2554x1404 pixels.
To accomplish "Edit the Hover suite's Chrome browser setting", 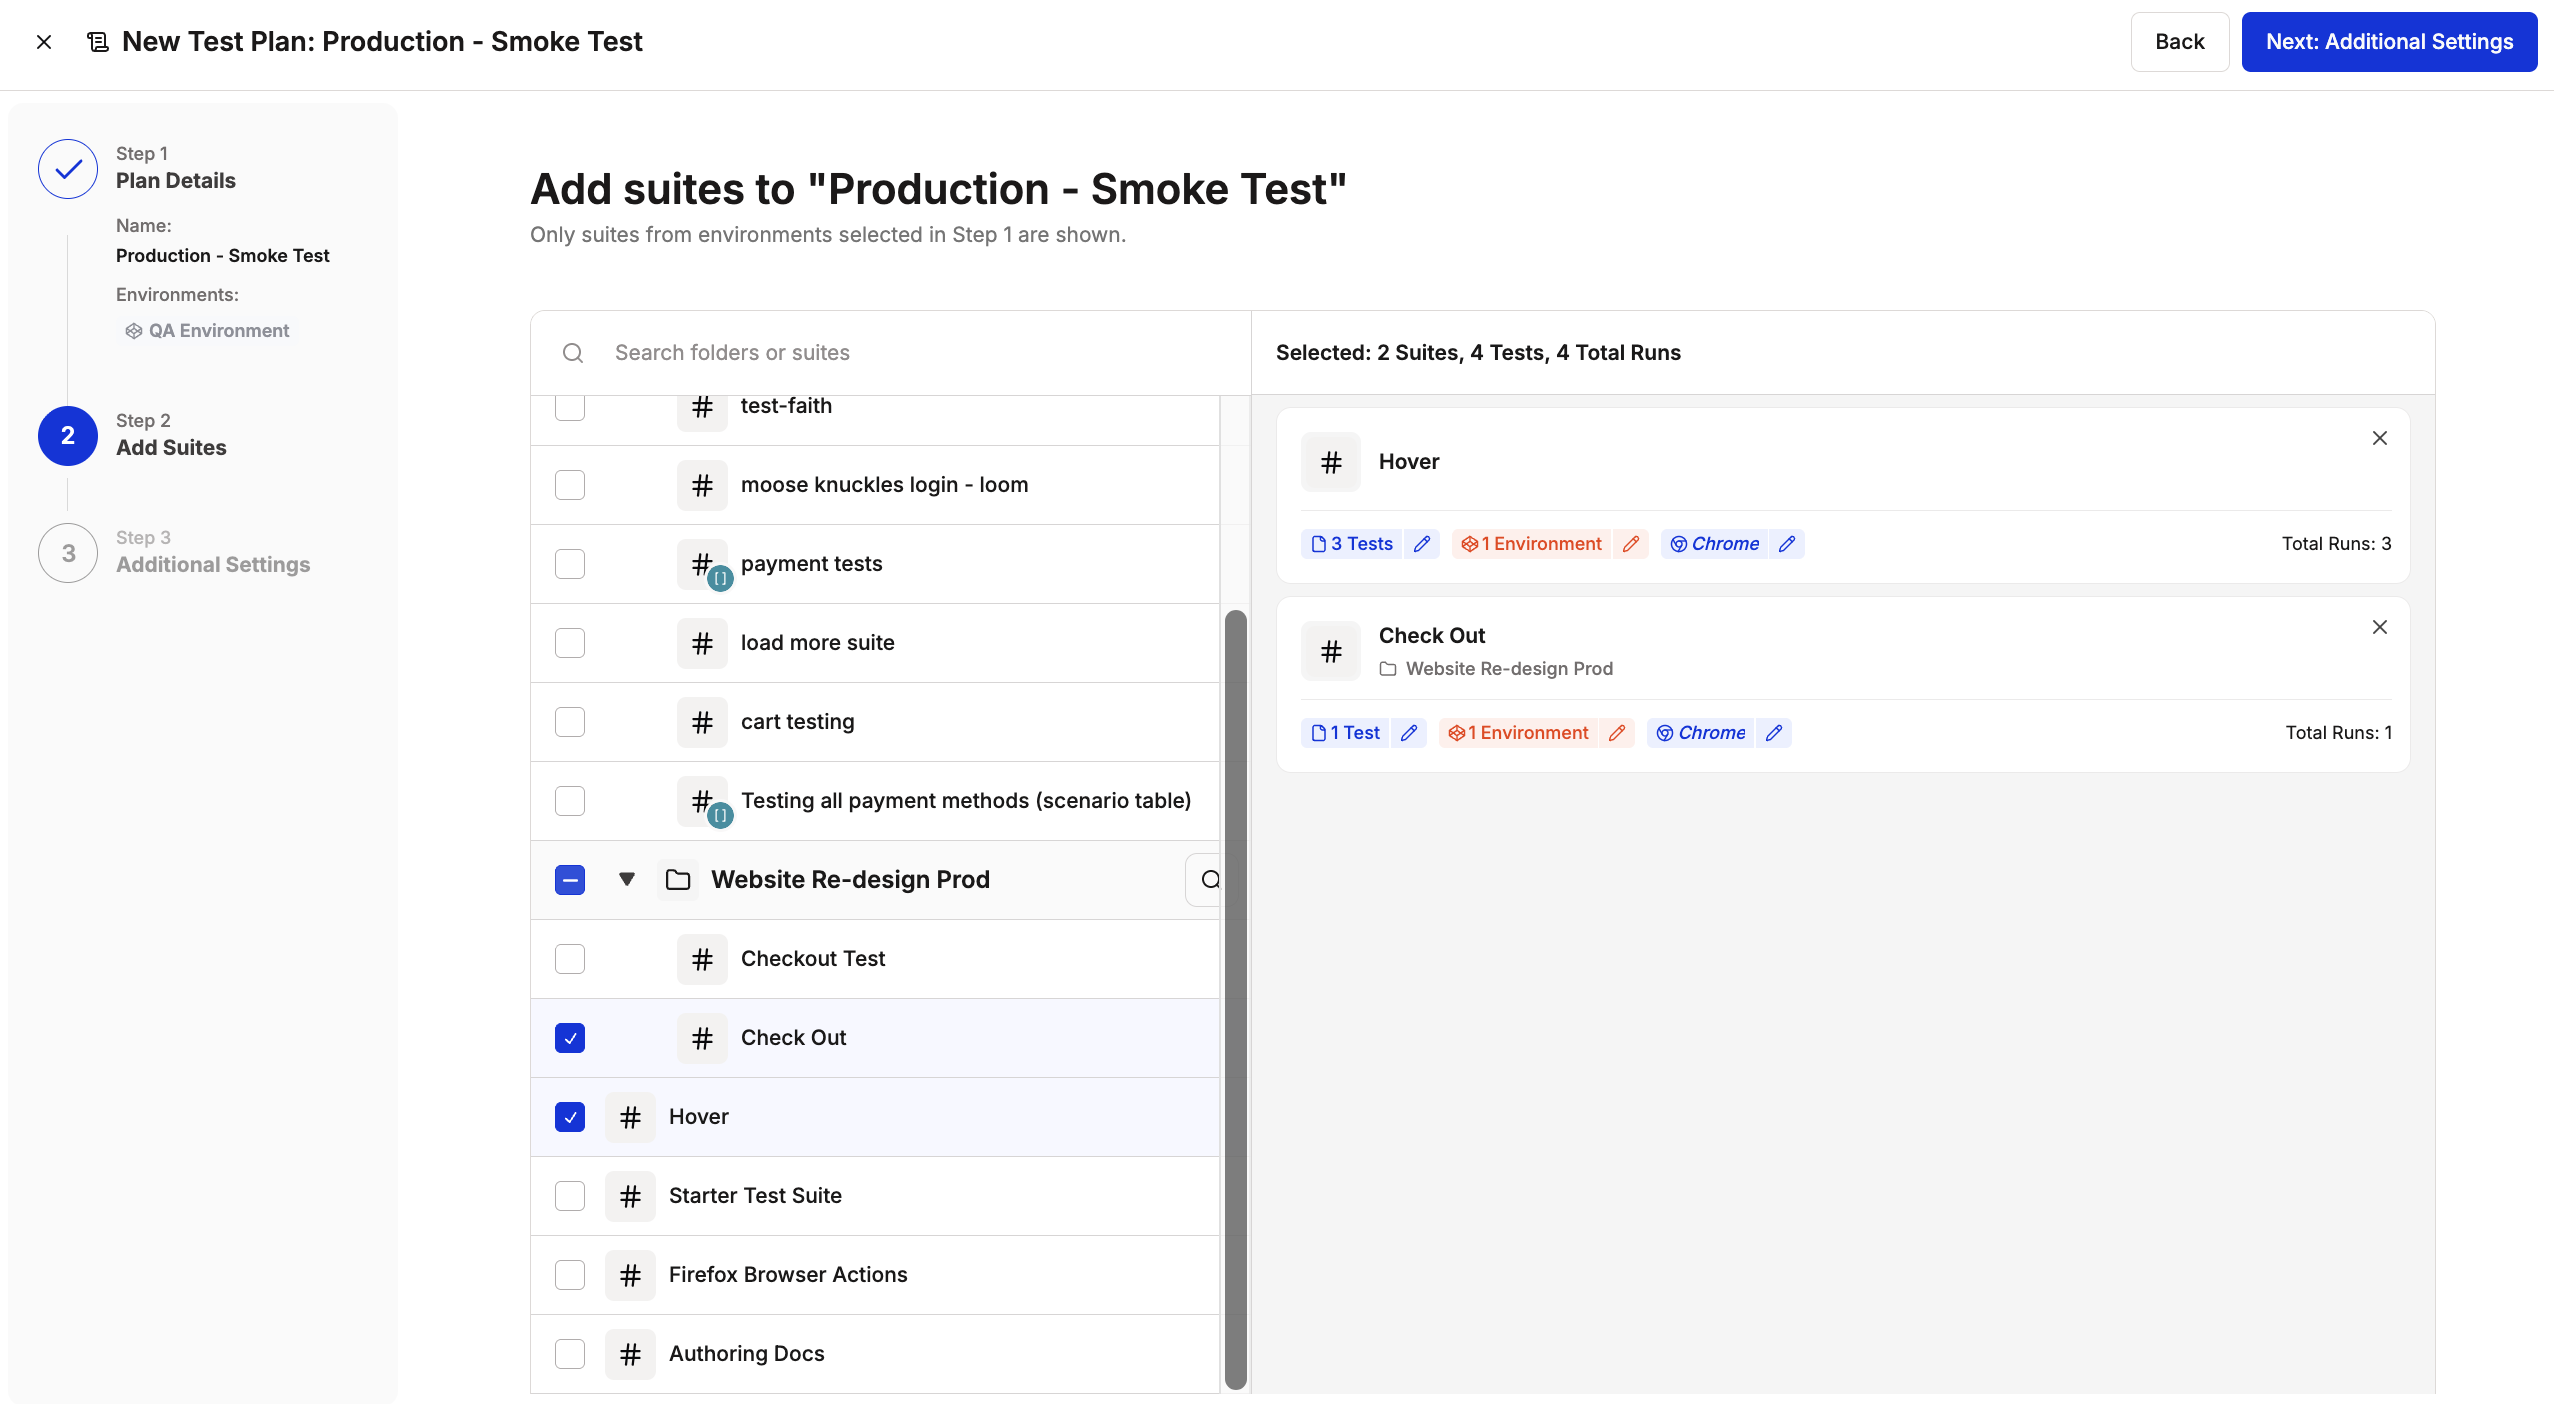I will coord(1787,544).
